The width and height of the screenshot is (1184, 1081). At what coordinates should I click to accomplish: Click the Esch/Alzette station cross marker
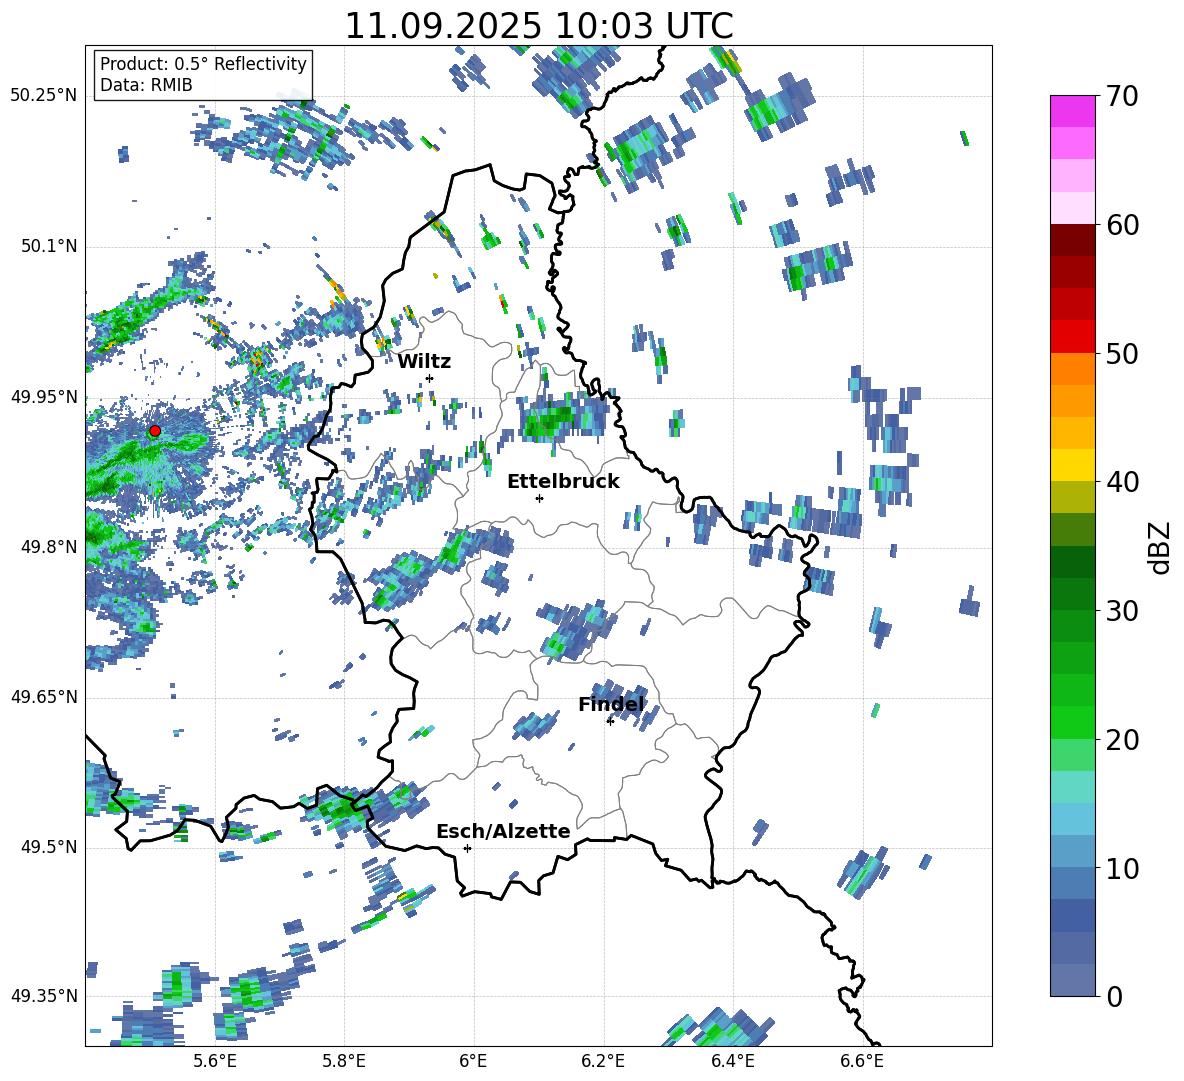pyautogui.click(x=467, y=848)
